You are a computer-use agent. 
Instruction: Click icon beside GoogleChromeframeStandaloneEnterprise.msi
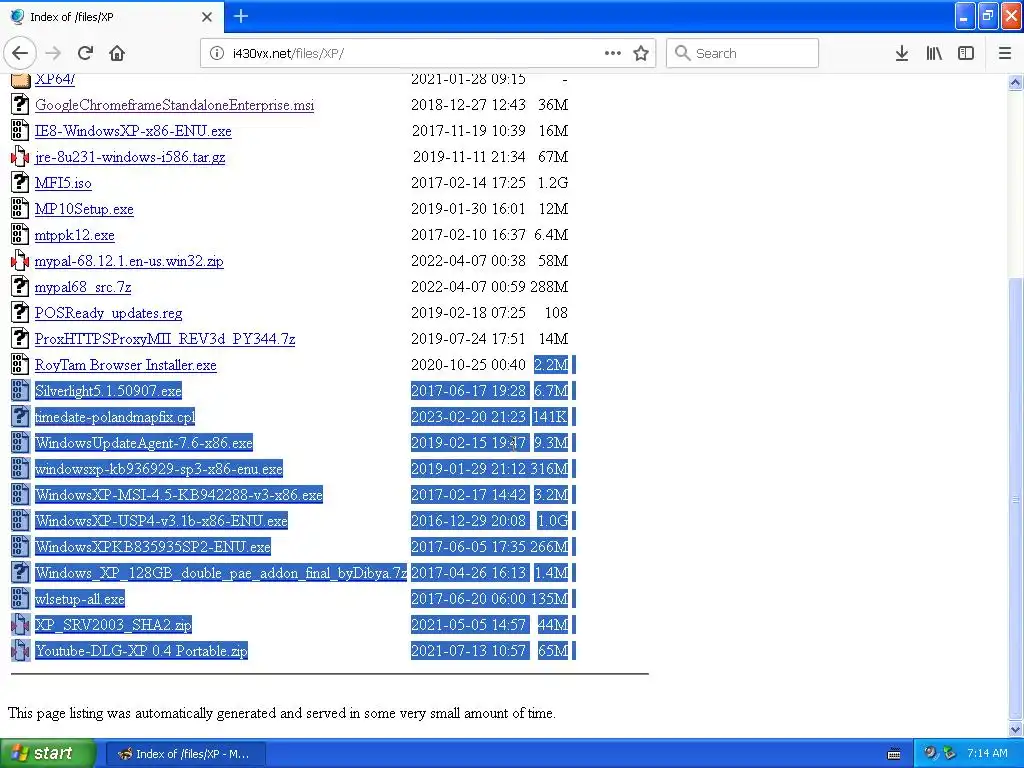[20, 104]
